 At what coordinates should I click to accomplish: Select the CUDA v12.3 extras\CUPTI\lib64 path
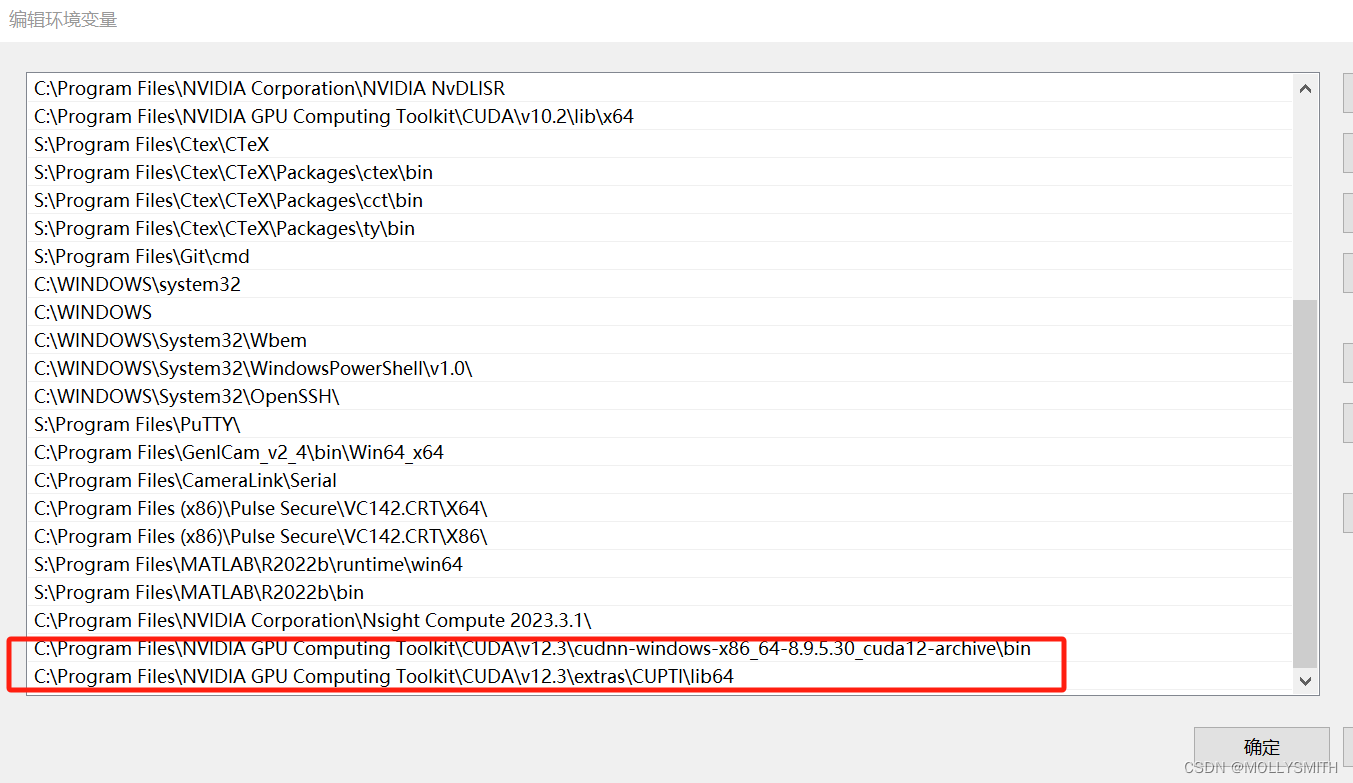(x=660, y=676)
